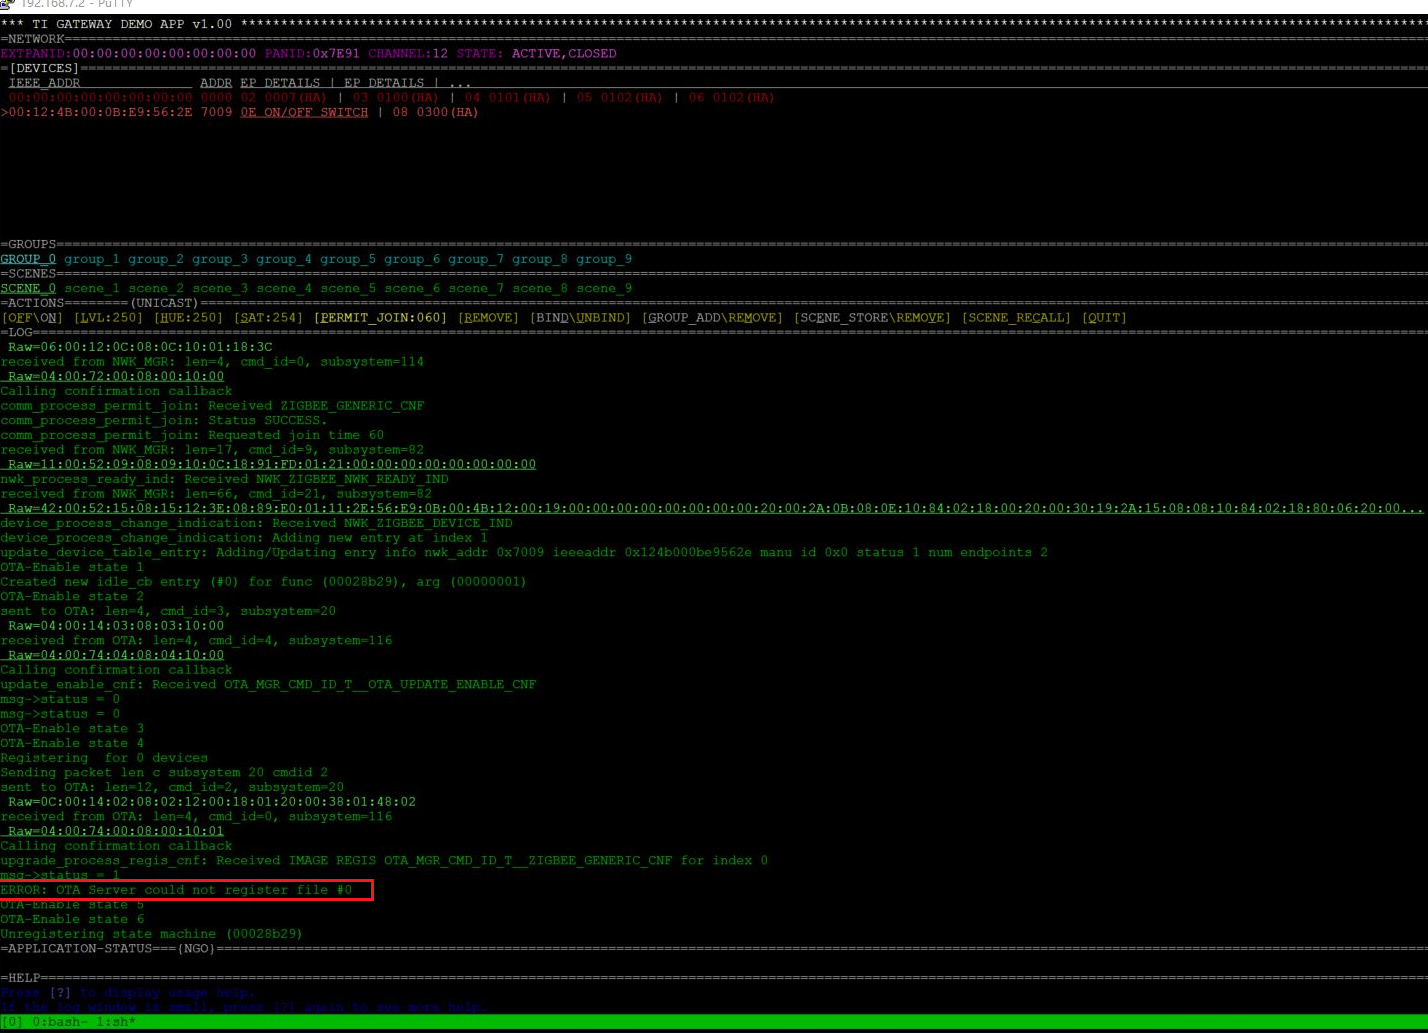The height and width of the screenshot is (1033, 1428).
Task: Click the 06 0102(HA) endpoint
Action: (732, 98)
